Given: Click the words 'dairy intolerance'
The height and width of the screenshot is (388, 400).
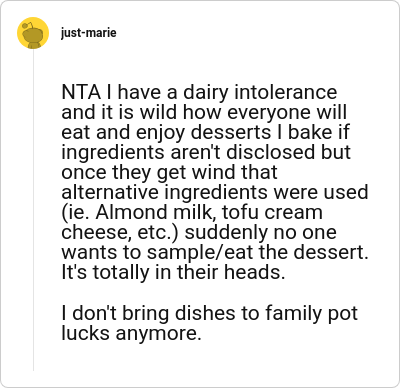Looking at the screenshot, I should (260, 93).
